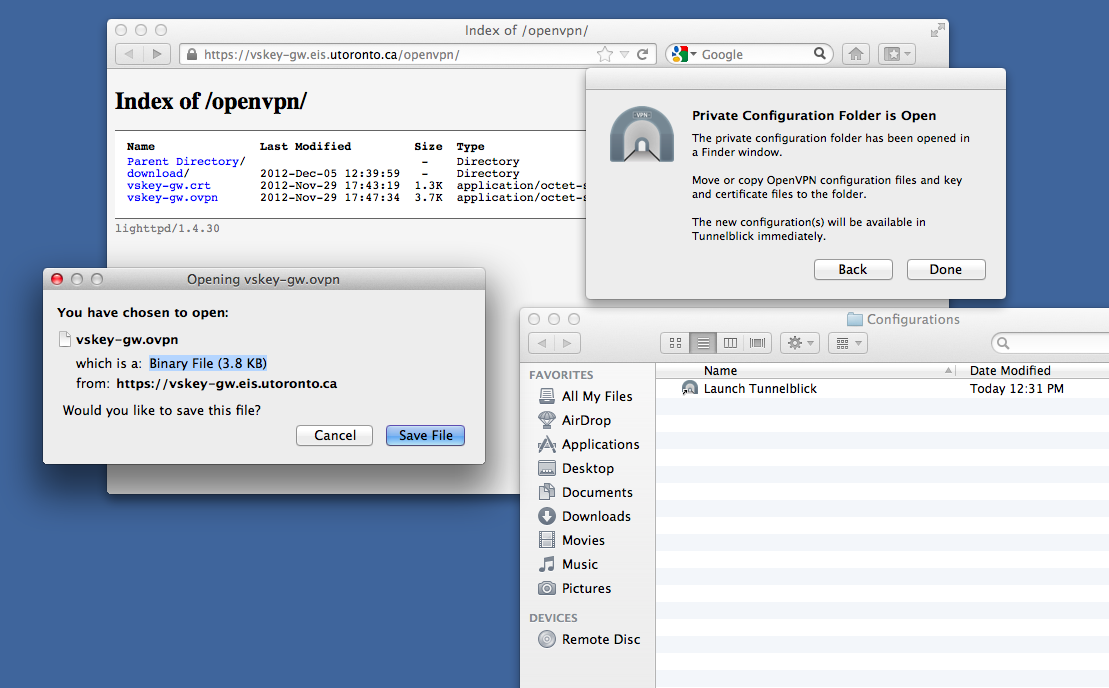Screen dimensions: 1109x688
Task: Open the Google search engine selector
Action: pyautogui.click(x=684, y=54)
